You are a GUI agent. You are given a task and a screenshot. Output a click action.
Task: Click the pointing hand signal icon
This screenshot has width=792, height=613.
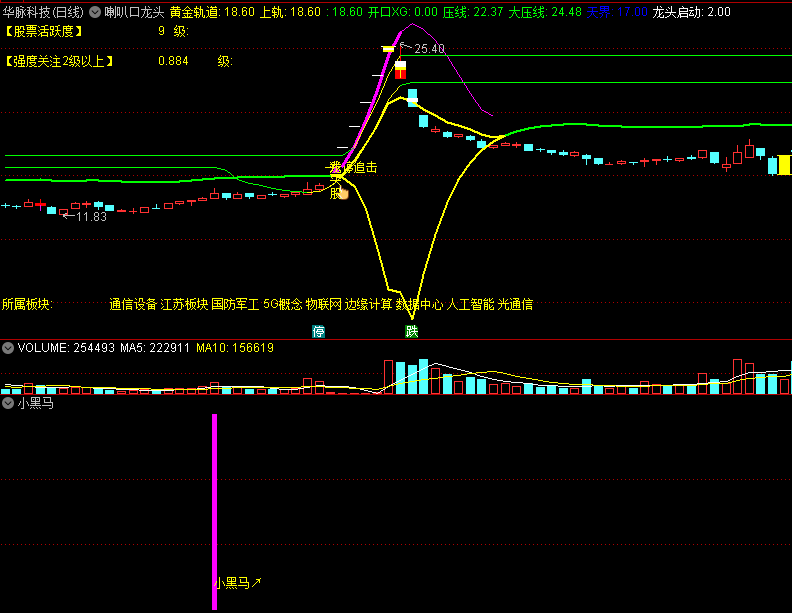[343, 194]
